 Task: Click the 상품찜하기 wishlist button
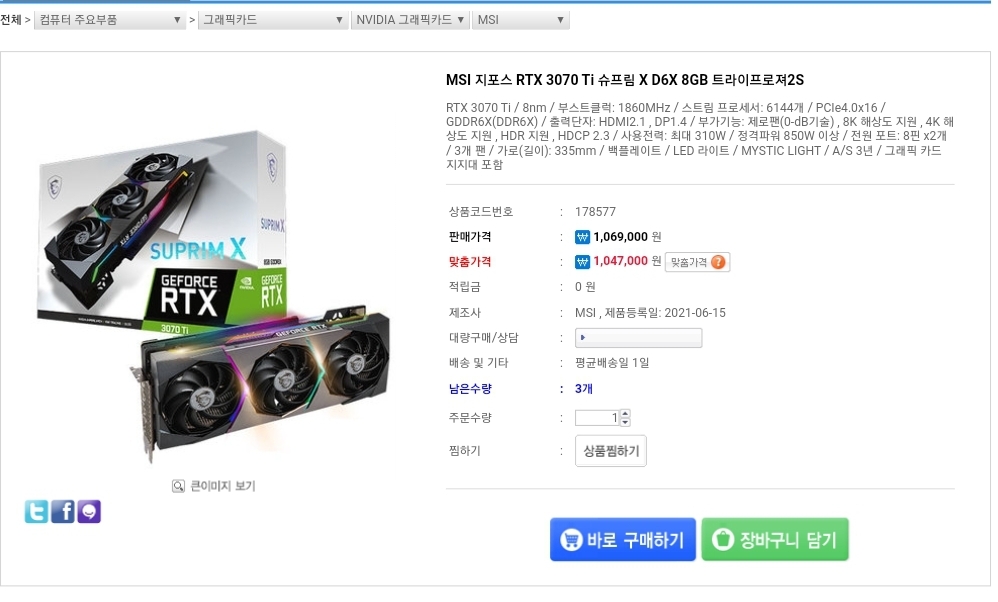pyautogui.click(x=610, y=452)
